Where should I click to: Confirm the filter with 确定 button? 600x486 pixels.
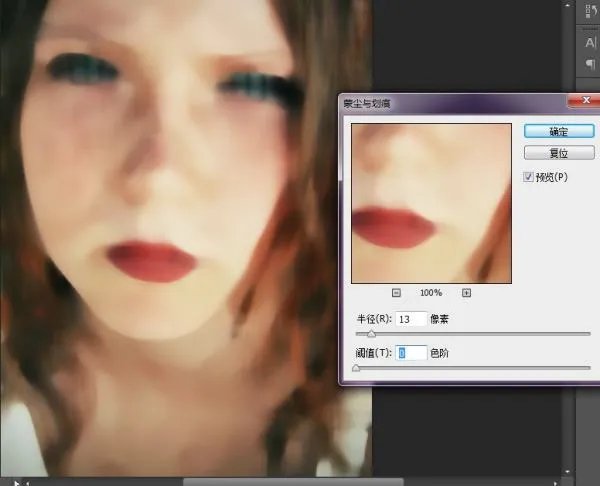coord(559,131)
